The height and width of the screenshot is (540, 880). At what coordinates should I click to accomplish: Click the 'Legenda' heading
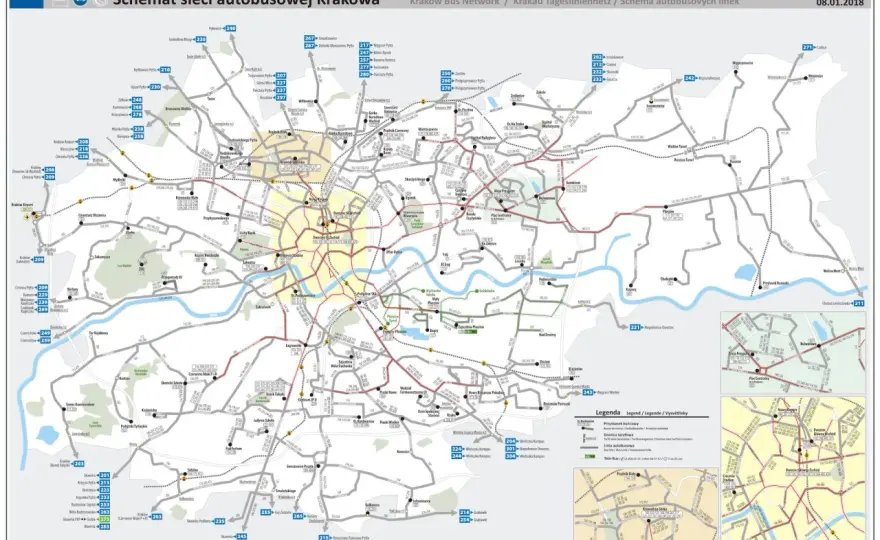608,413
